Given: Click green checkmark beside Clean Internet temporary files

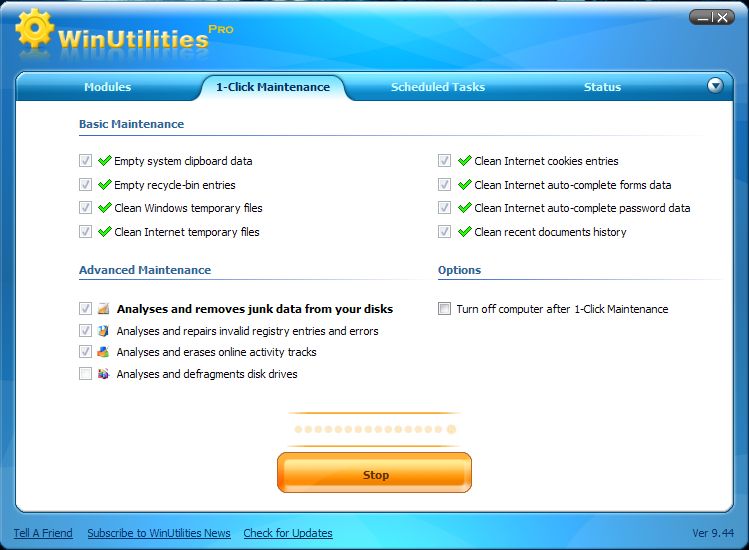Looking at the screenshot, I should pos(105,232).
